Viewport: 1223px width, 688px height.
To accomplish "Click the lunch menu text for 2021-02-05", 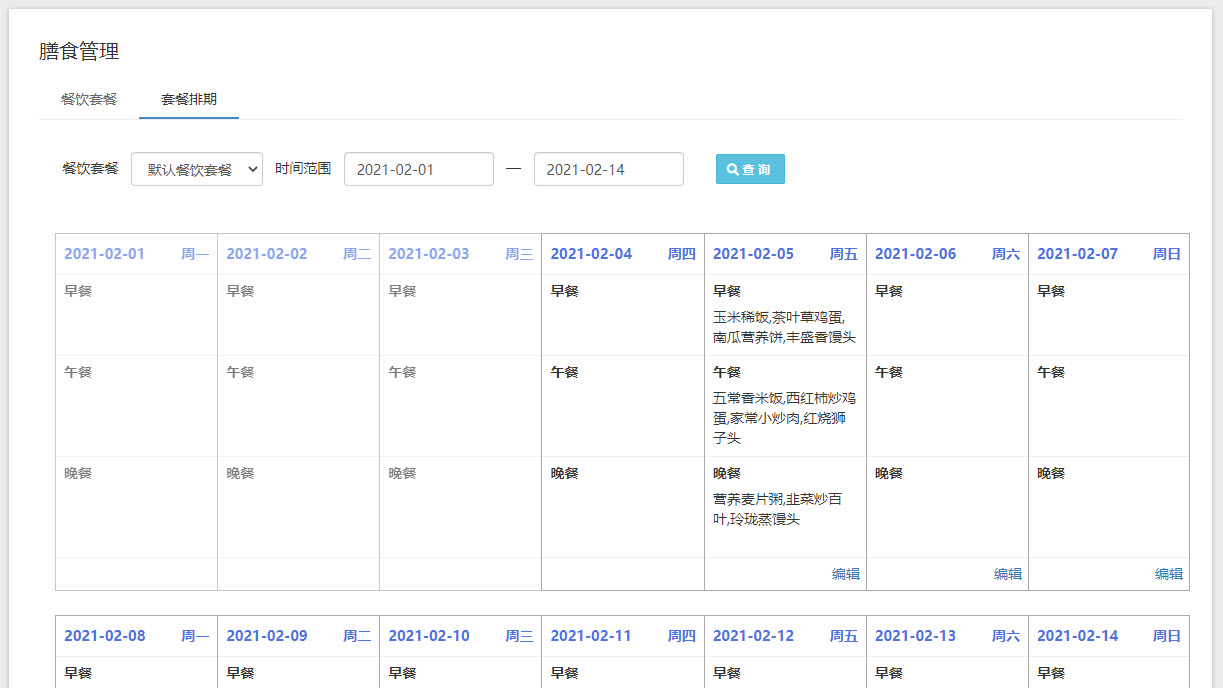I will pos(784,418).
